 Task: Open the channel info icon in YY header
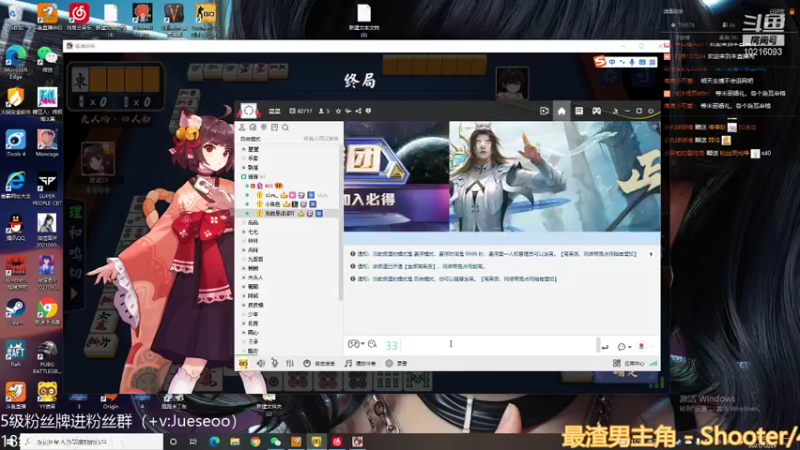click(x=368, y=111)
